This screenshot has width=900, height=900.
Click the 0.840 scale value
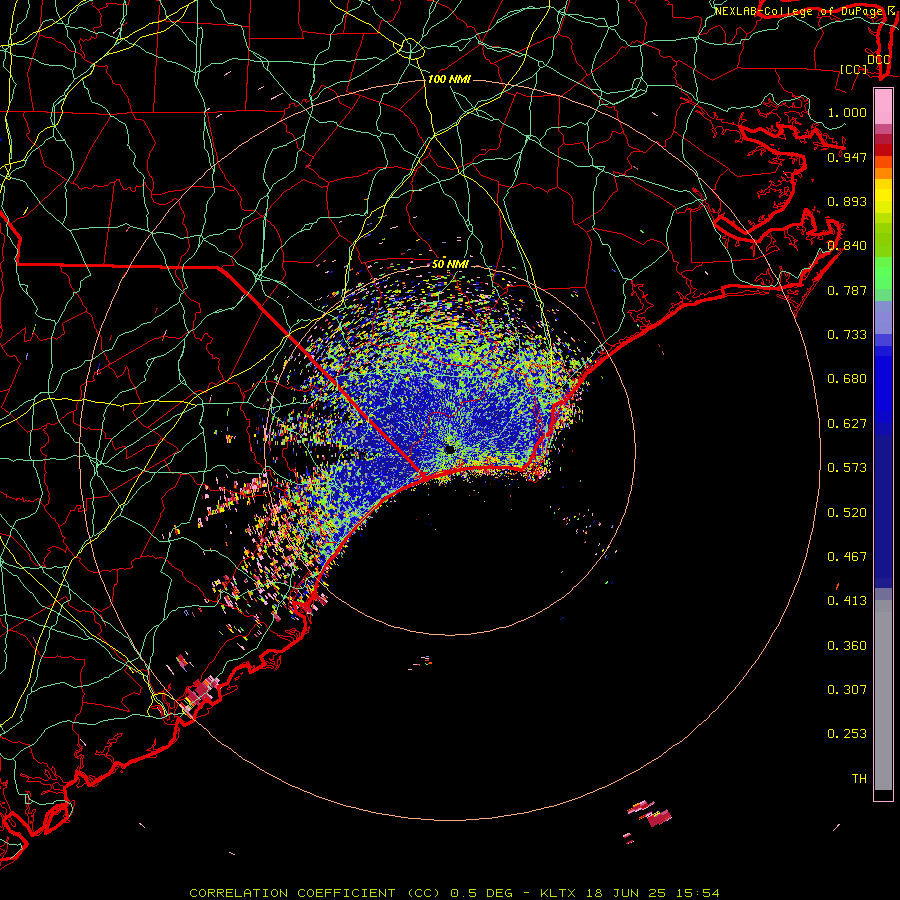coord(847,246)
